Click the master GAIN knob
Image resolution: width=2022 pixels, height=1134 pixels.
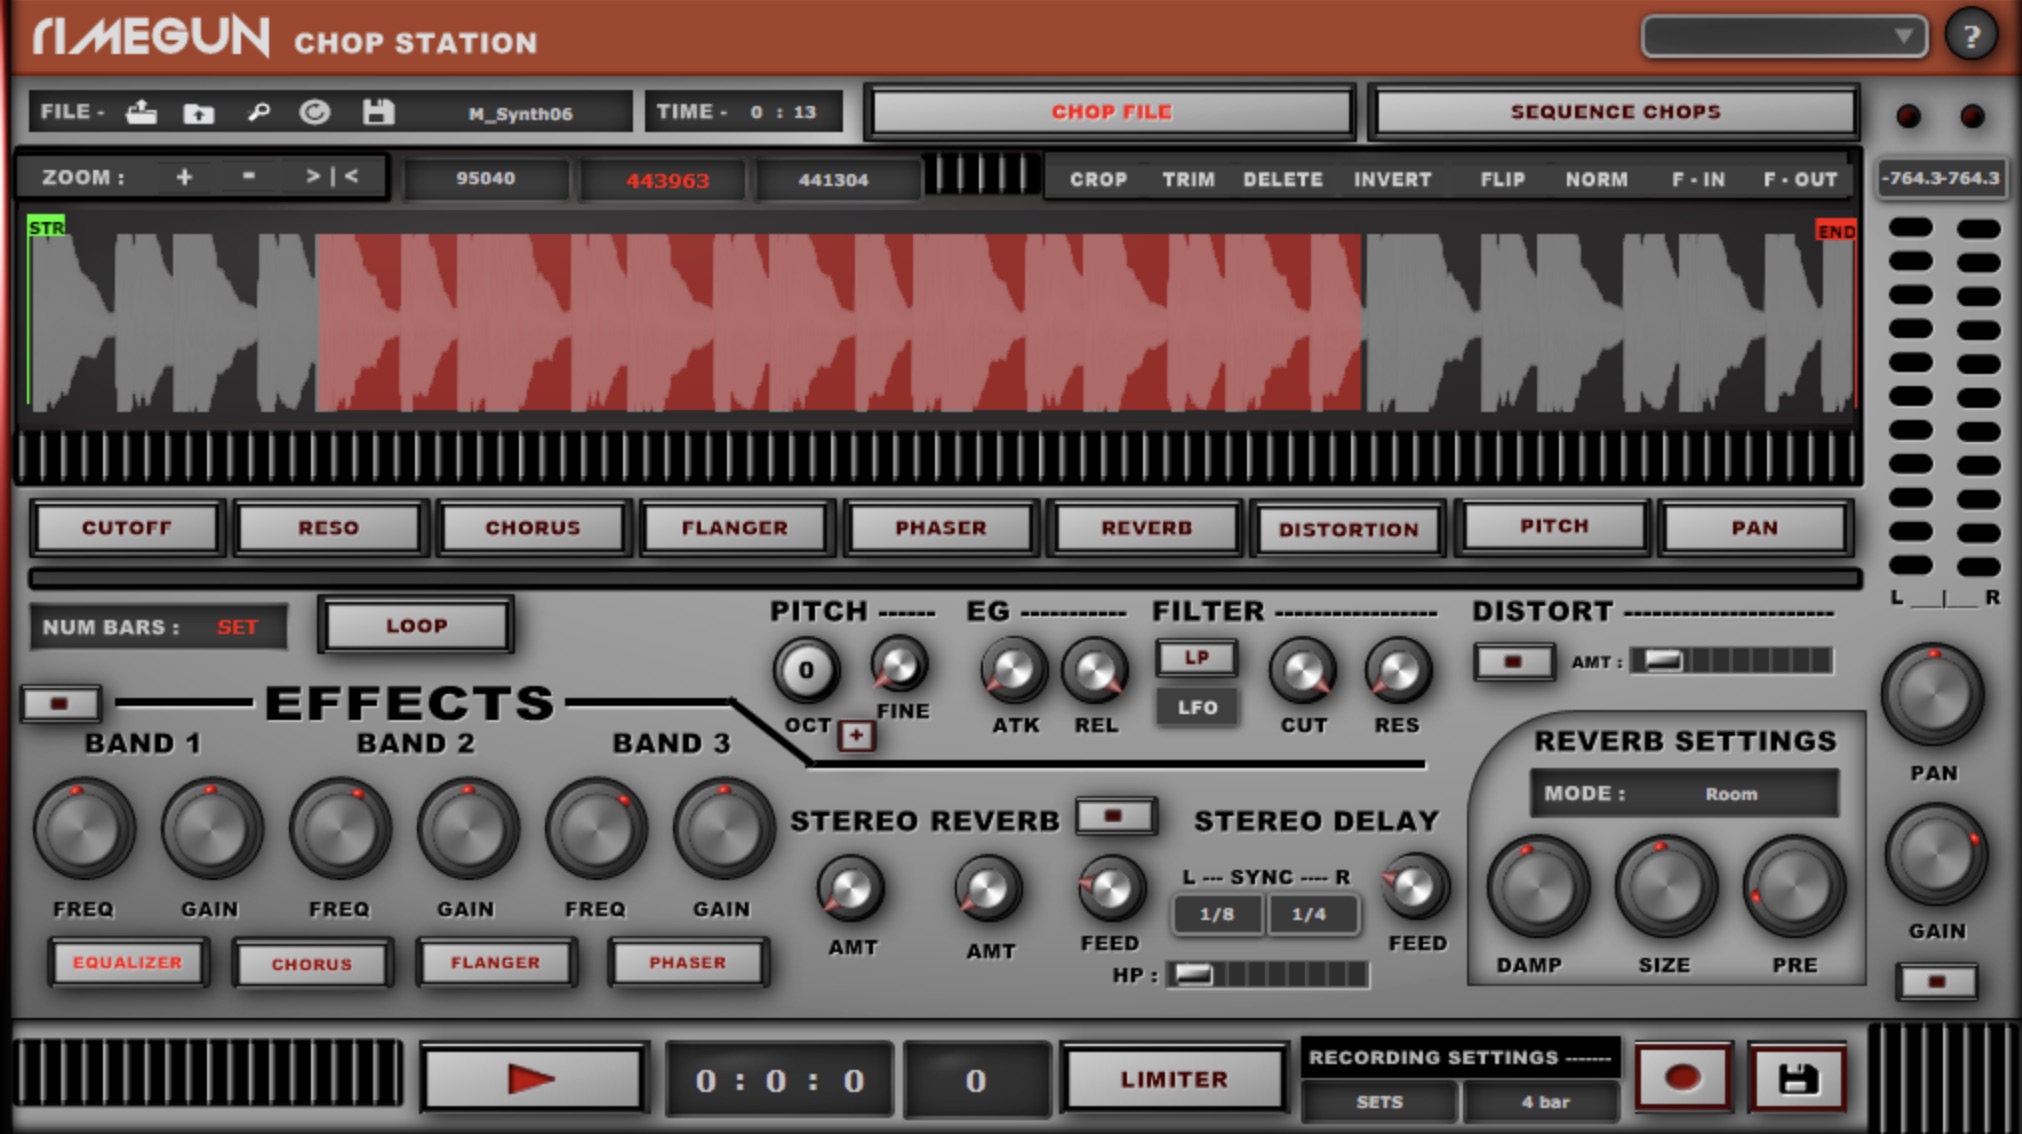[1937, 856]
